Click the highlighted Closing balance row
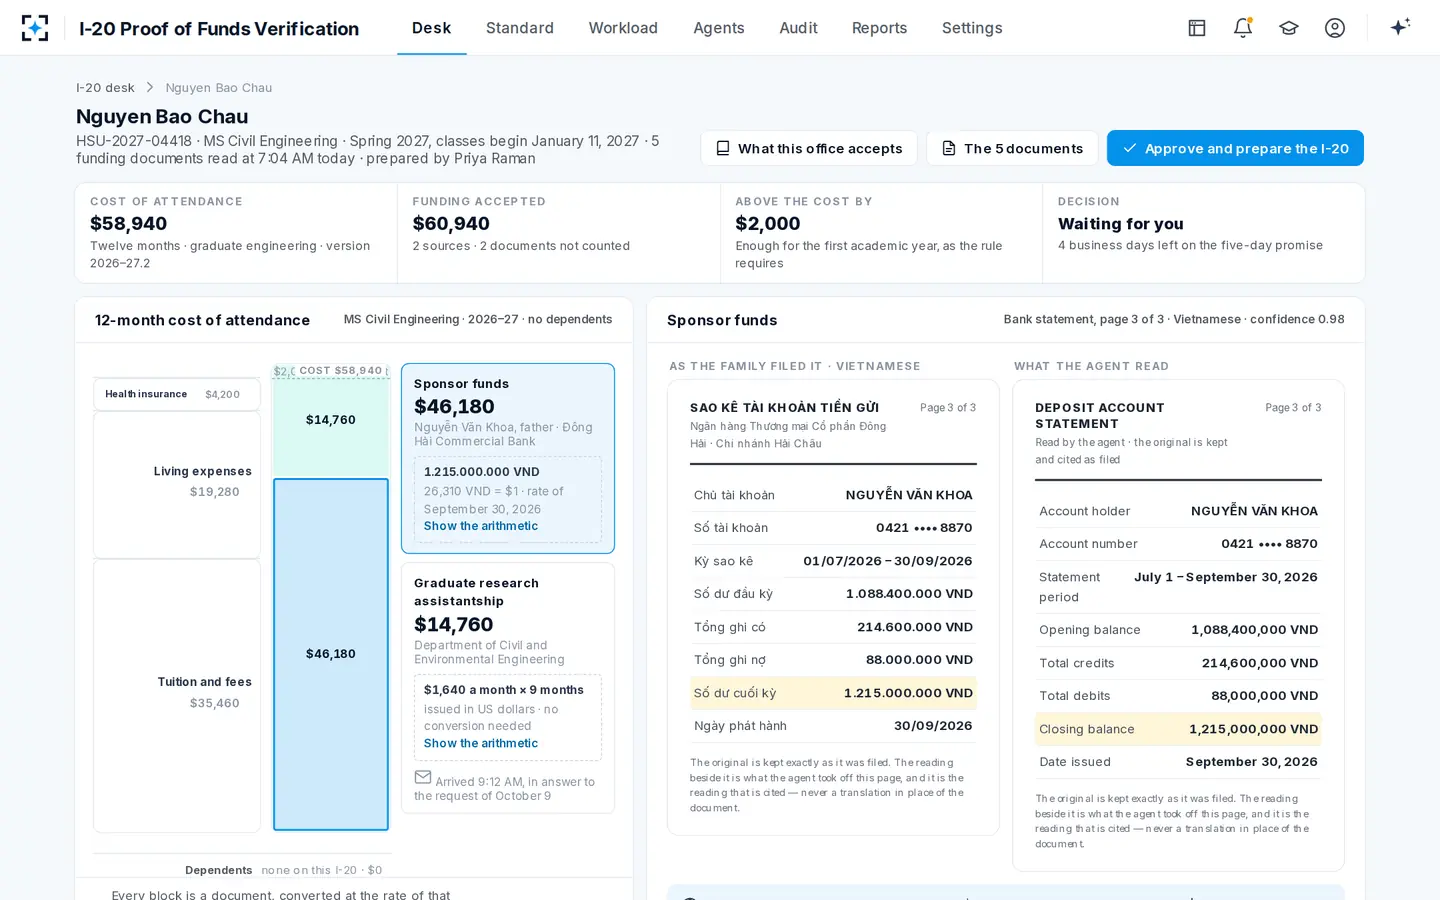Image resolution: width=1440 pixels, height=900 pixels. pos(1178,729)
